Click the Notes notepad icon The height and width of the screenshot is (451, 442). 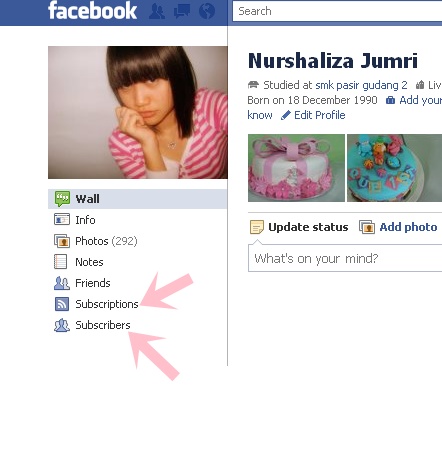[61, 262]
